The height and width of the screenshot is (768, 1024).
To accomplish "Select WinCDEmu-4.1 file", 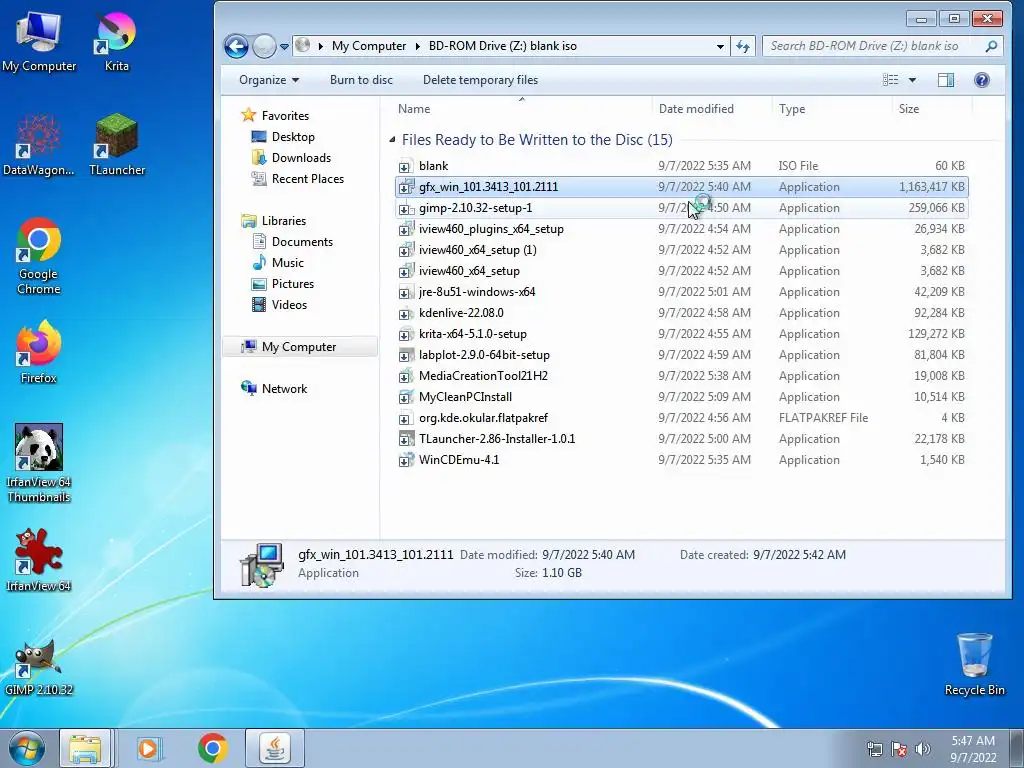I will [x=682, y=460].
